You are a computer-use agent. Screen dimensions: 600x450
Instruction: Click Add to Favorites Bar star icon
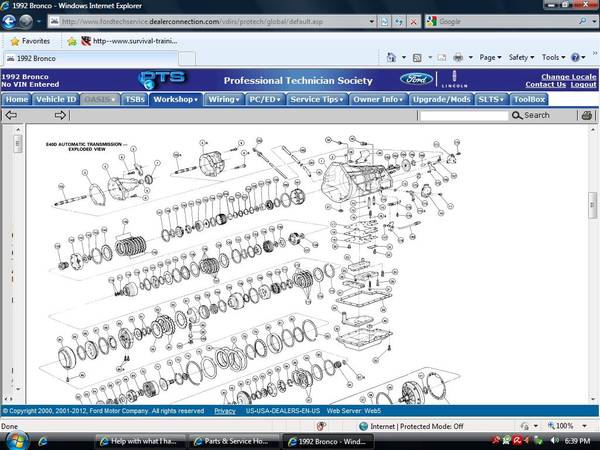click(72, 41)
